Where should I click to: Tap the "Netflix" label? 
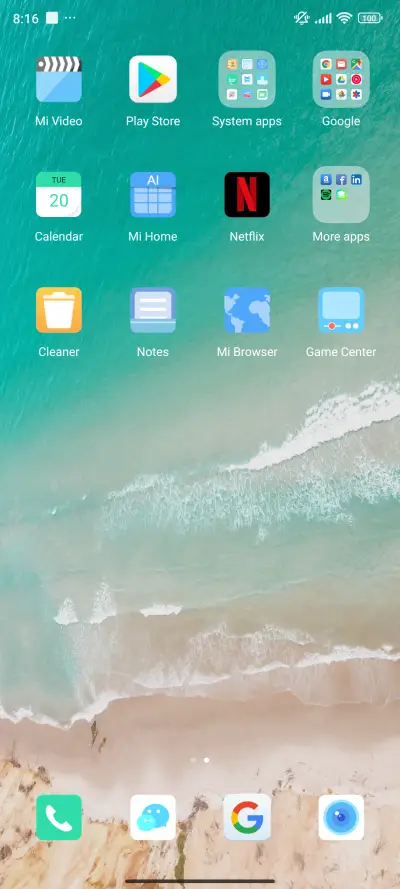click(x=247, y=236)
